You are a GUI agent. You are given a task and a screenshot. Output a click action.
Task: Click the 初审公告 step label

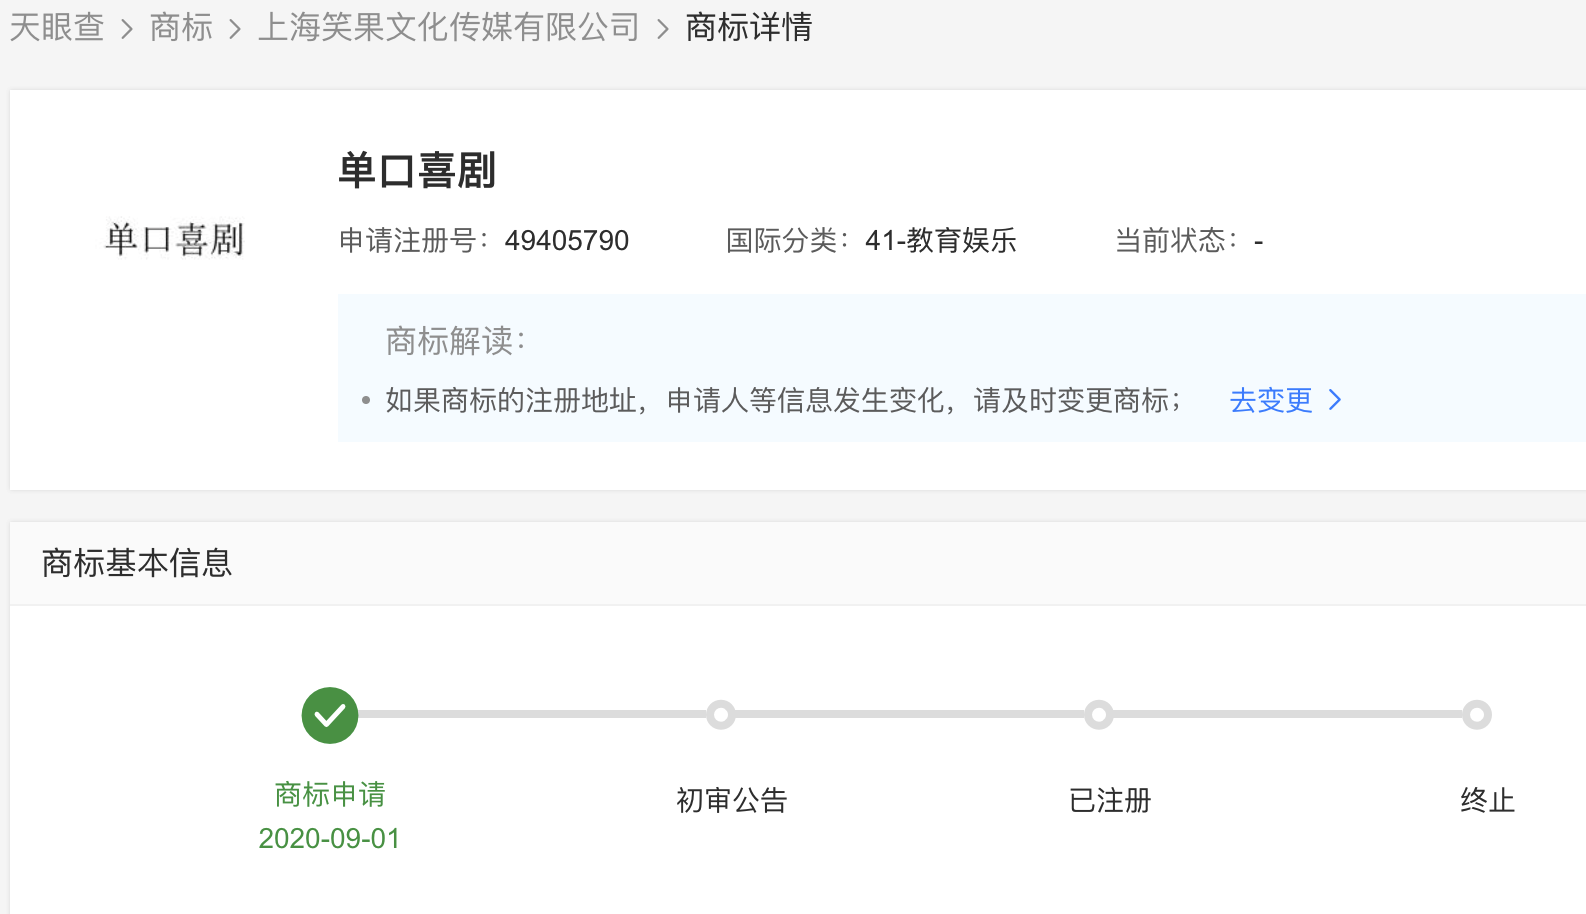(x=732, y=800)
